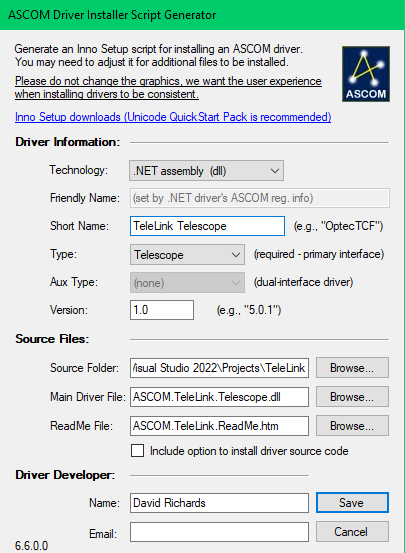Enable option to install driver source code
The width and height of the screenshot is (405, 553).
point(138,451)
